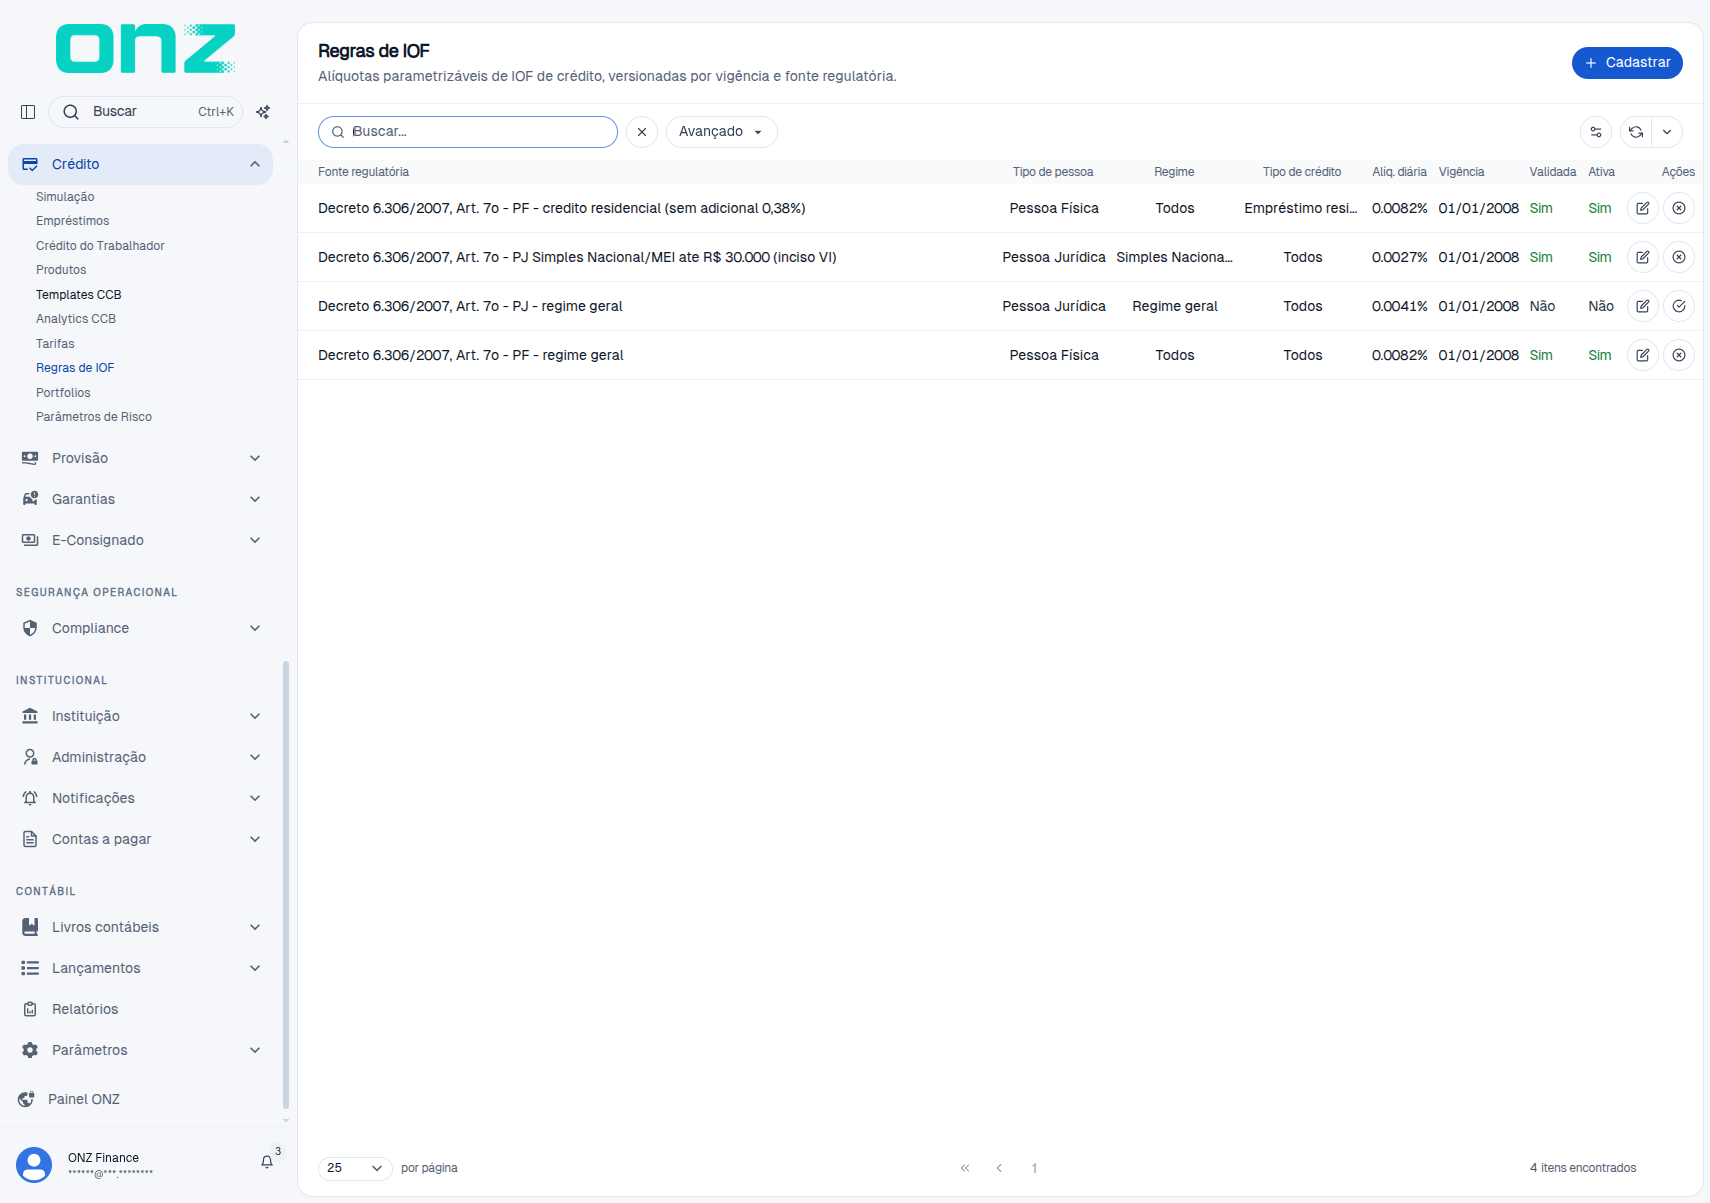The image size is (1710, 1203).
Task: Open the Avançado filter dropdown
Action: point(721,132)
